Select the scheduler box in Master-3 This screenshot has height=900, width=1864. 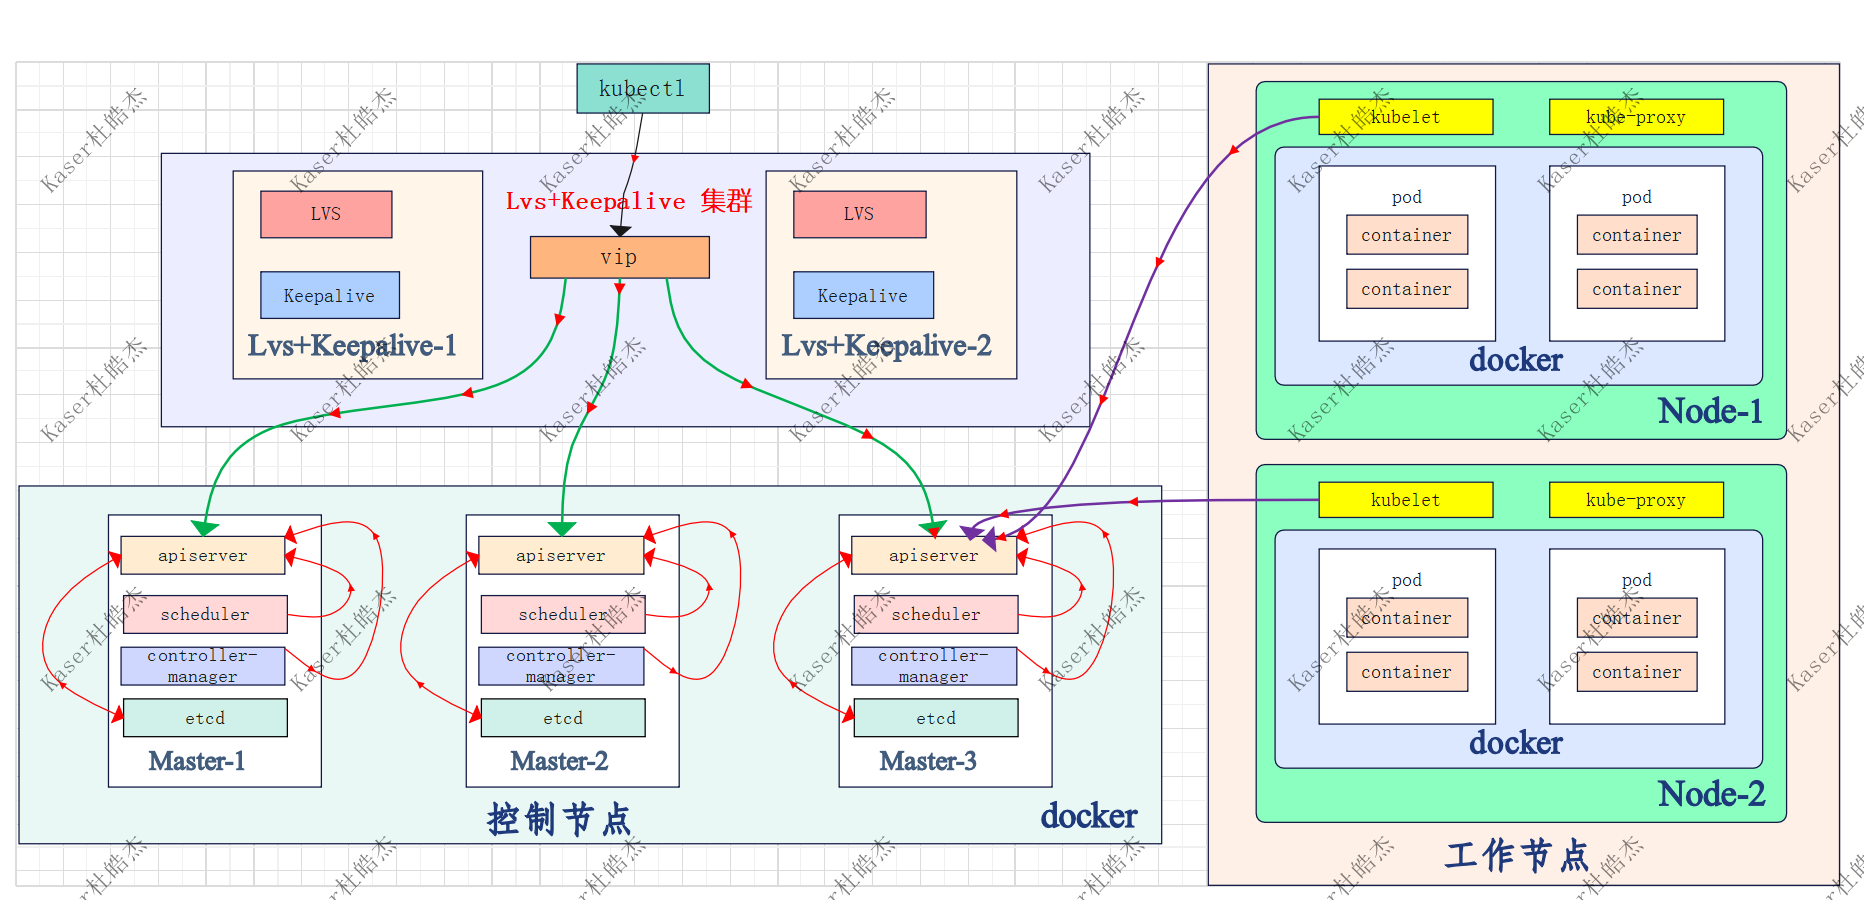click(x=936, y=614)
